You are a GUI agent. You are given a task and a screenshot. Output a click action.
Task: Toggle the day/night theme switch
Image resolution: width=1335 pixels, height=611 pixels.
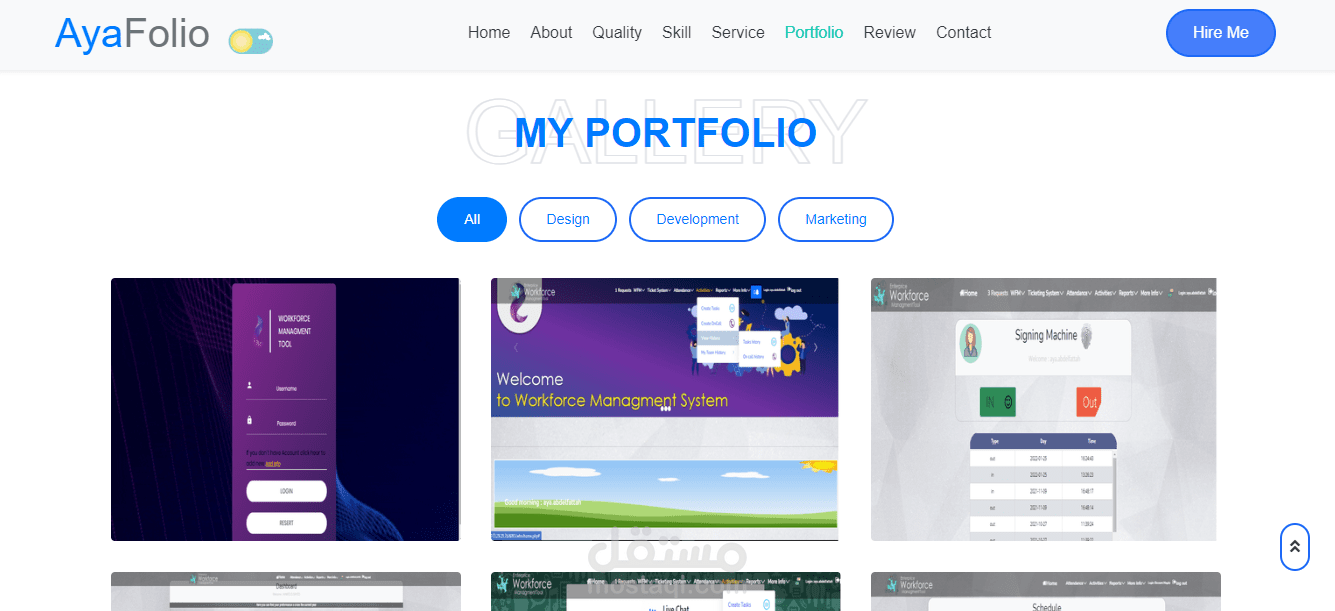pos(251,41)
